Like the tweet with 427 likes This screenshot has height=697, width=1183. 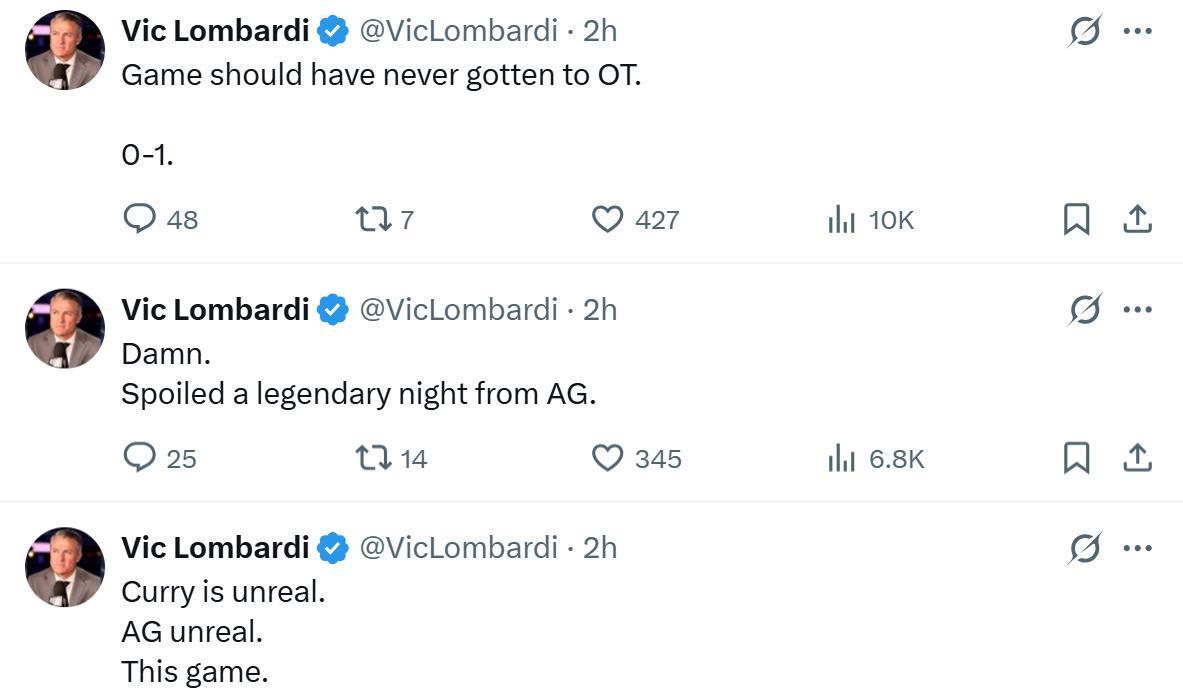(x=608, y=218)
